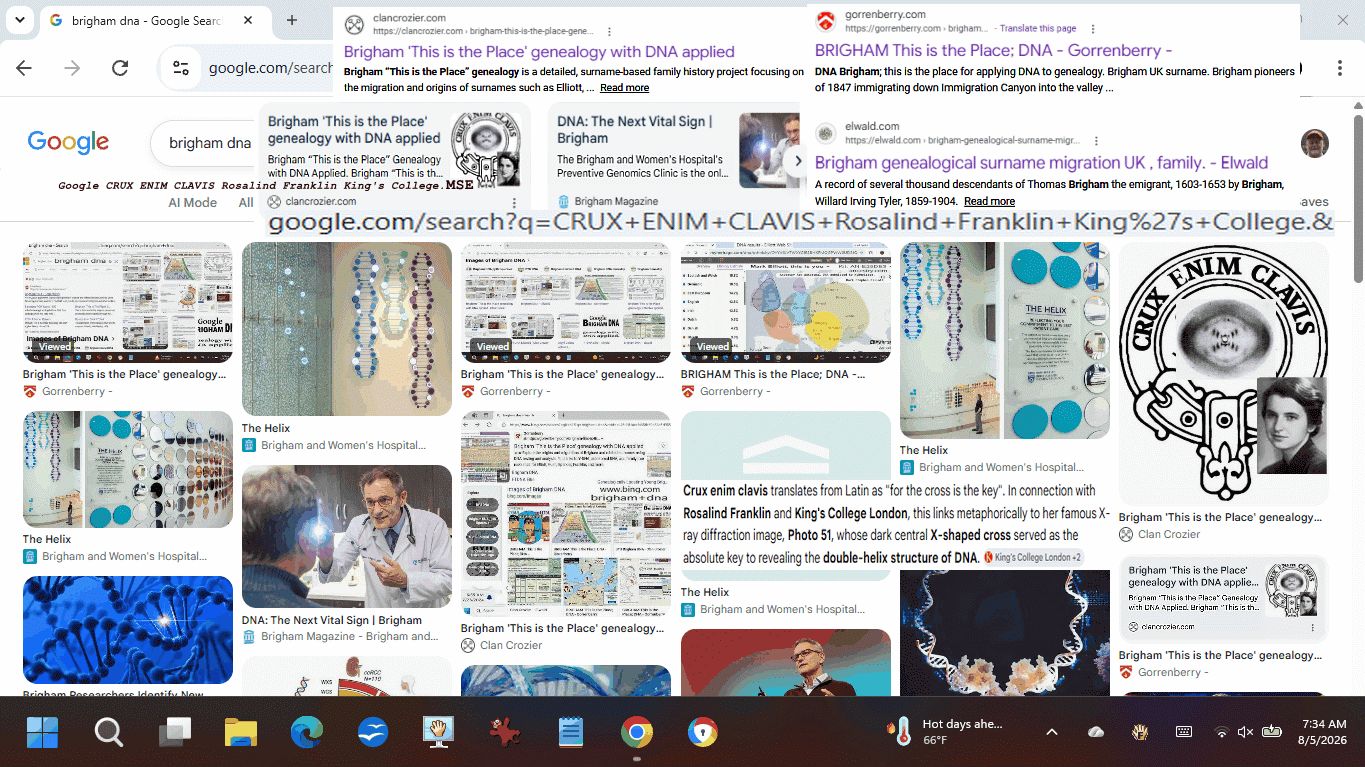Open the Elwald Brigham genealogical surname migration result
Image resolution: width=1365 pixels, height=767 pixels.
(x=1041, y=163)
